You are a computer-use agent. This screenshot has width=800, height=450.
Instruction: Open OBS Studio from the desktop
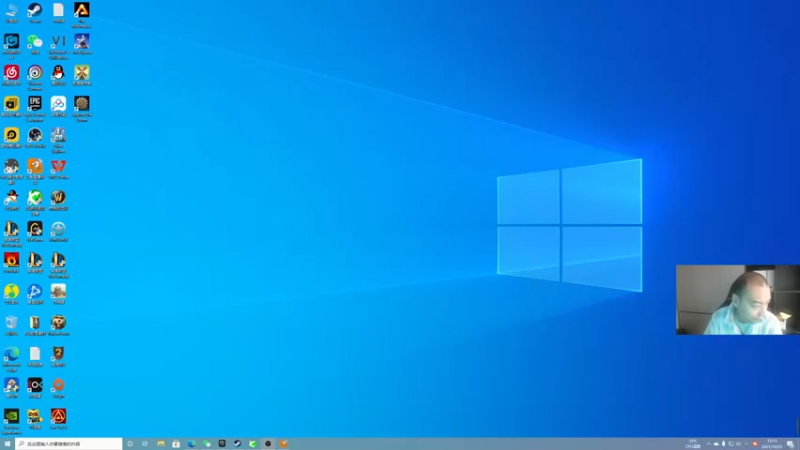coord(35,137)
